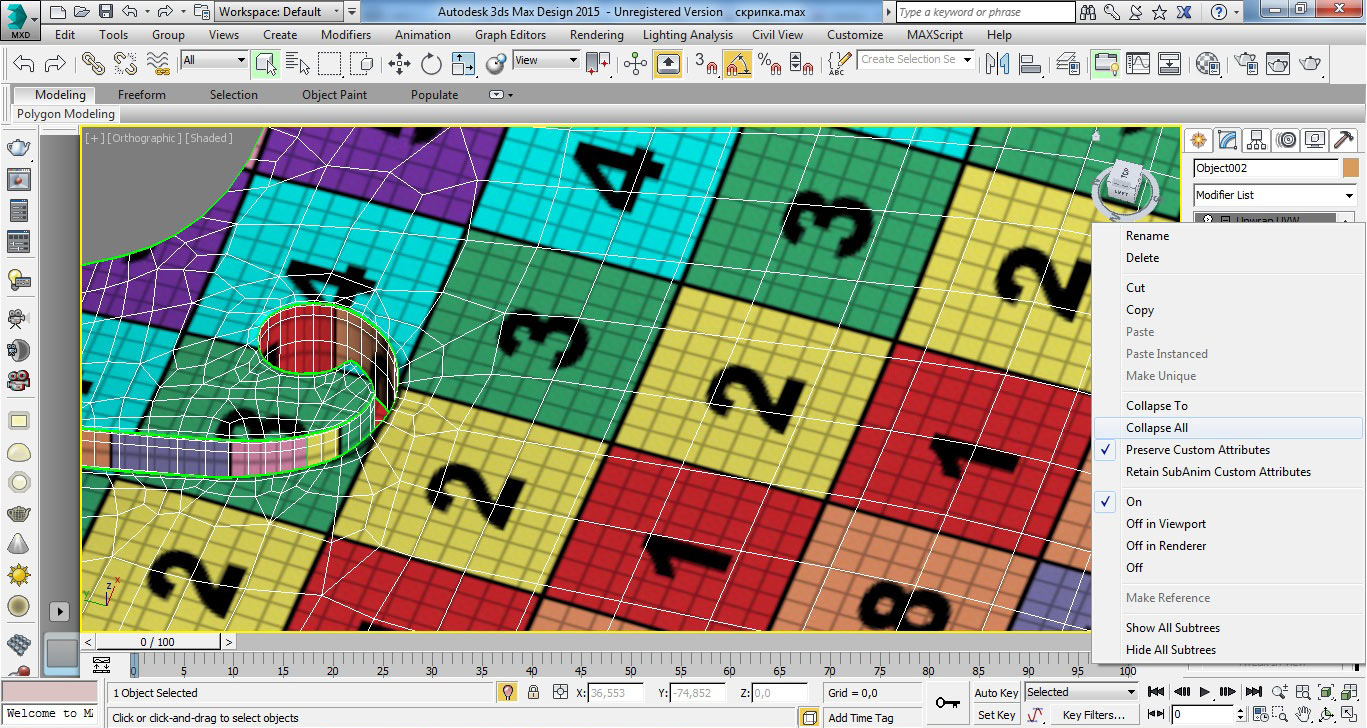Click the Object002 color swatch
Screen dimensions: 1367x728
[x=1351, y=168]
